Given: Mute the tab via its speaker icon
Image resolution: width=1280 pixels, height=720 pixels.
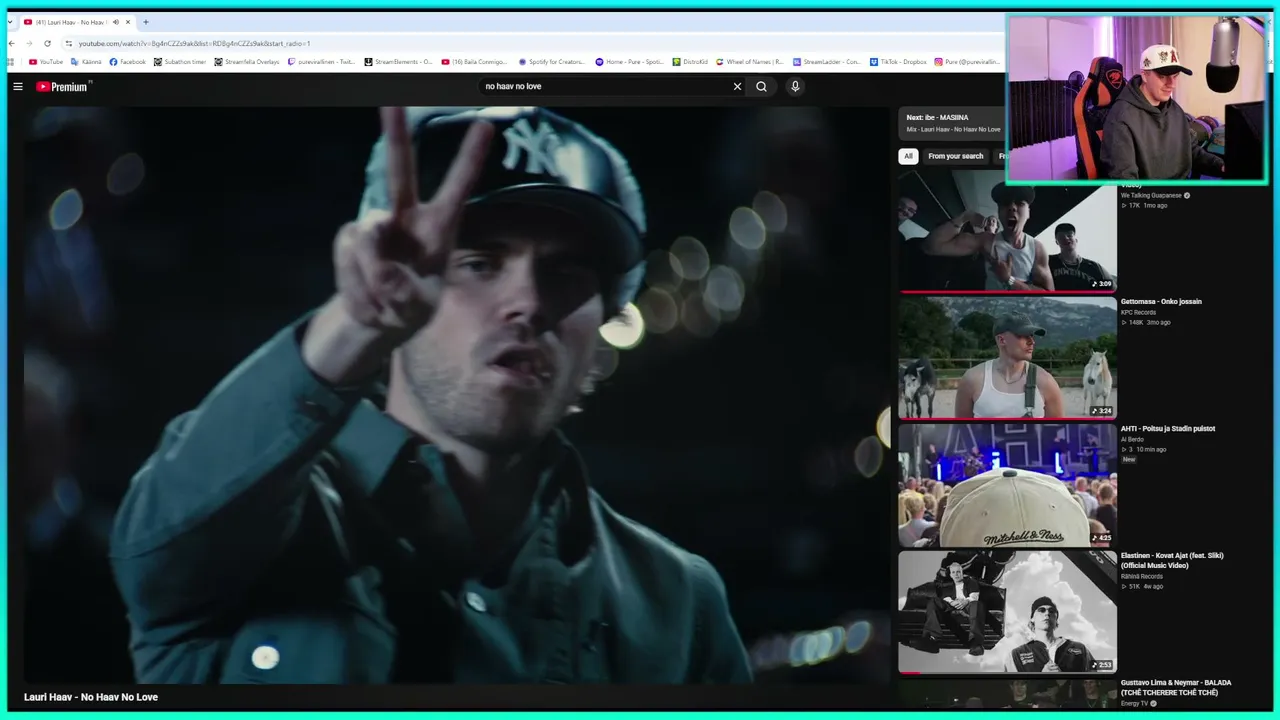Looking at the screenshot, I should 116,22.
